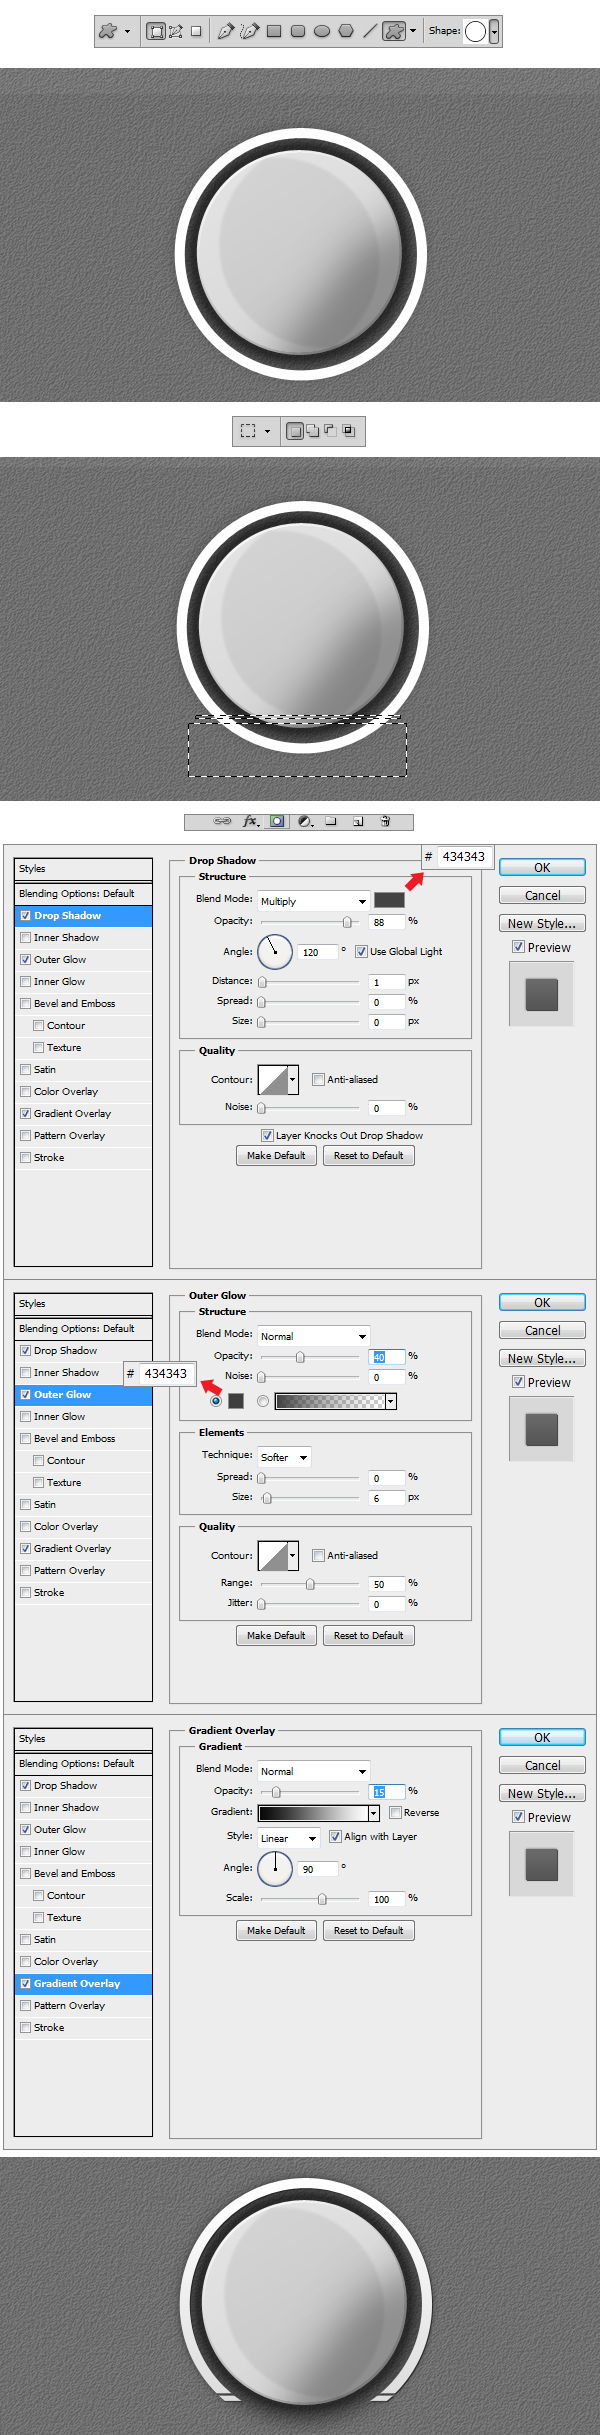Open custom shape geometry options arrow
This screenshot has height=2435, width=600.
(413, 31)
